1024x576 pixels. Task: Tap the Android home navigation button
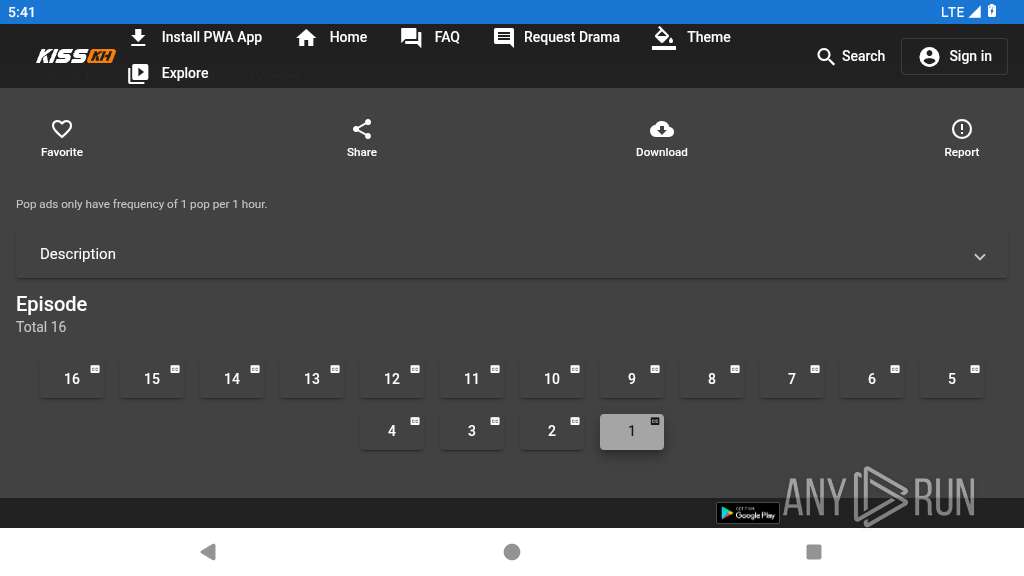click(x=512, y=552)
